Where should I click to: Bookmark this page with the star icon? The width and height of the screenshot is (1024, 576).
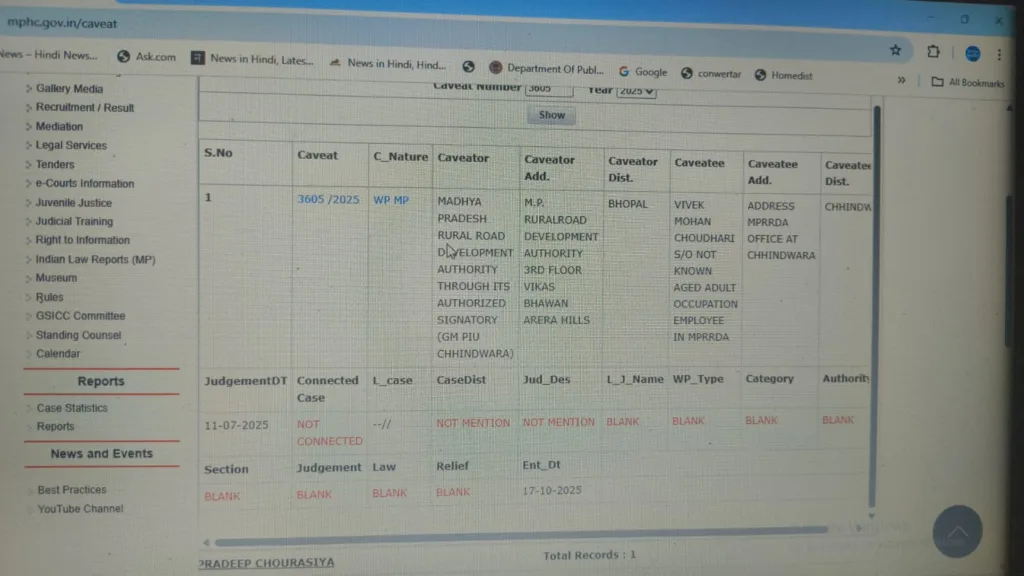point(895,50)
